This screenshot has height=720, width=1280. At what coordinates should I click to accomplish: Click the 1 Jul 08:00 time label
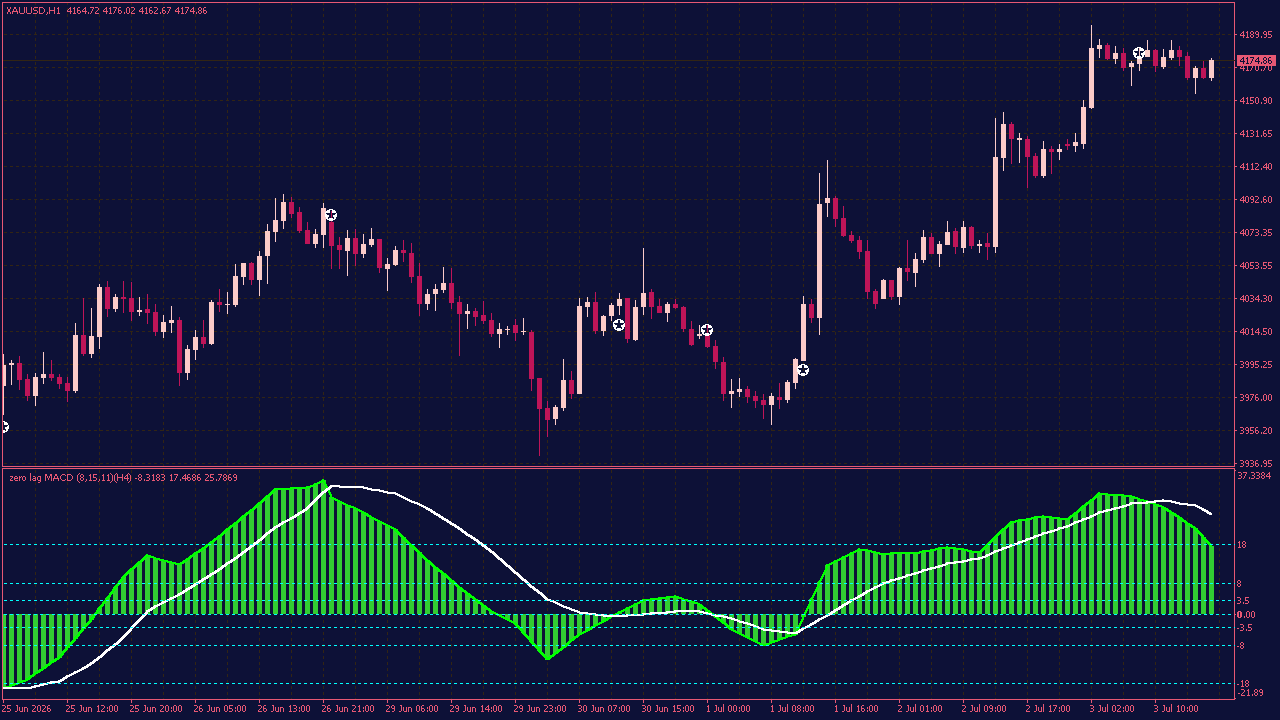coord(792,709)
